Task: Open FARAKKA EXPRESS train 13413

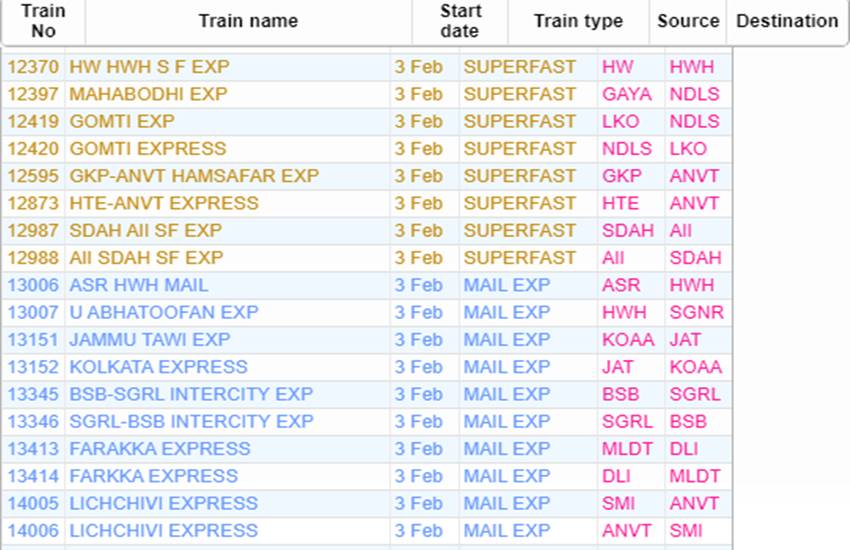Action: click(x=160, y=448)
